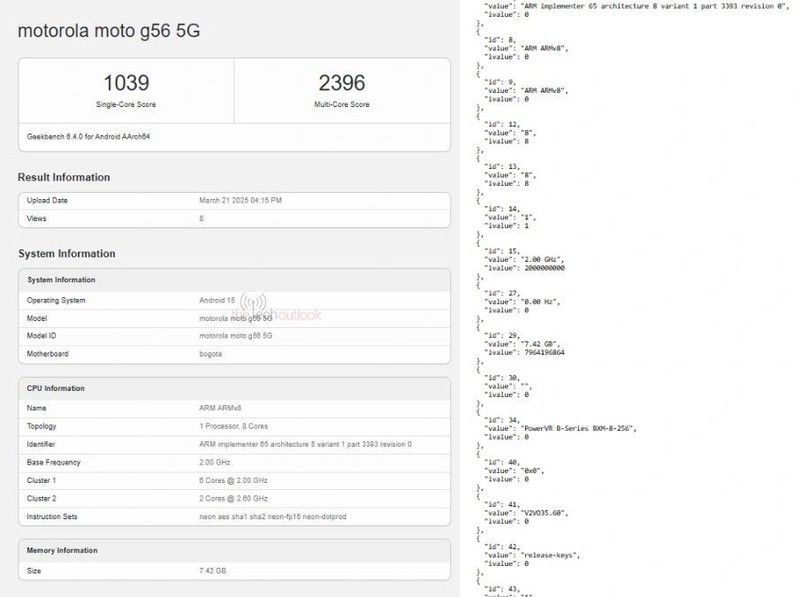Screen dimensions: 800x597
Task: Click the Memory Information table header
Action: (62, 550)
